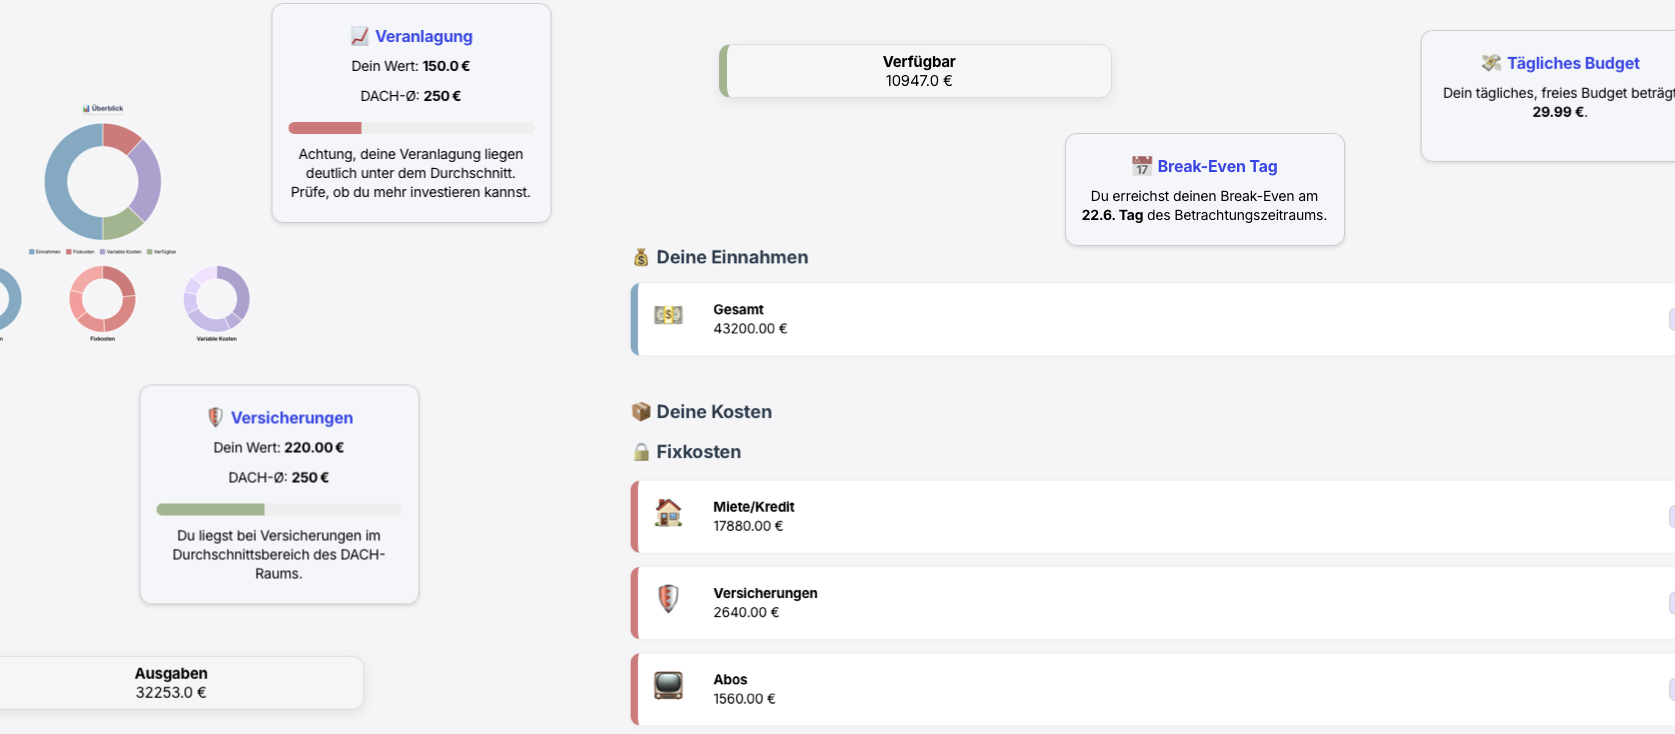Click the house icon on the Miete/Kredit row

click(x=667, y=512)
